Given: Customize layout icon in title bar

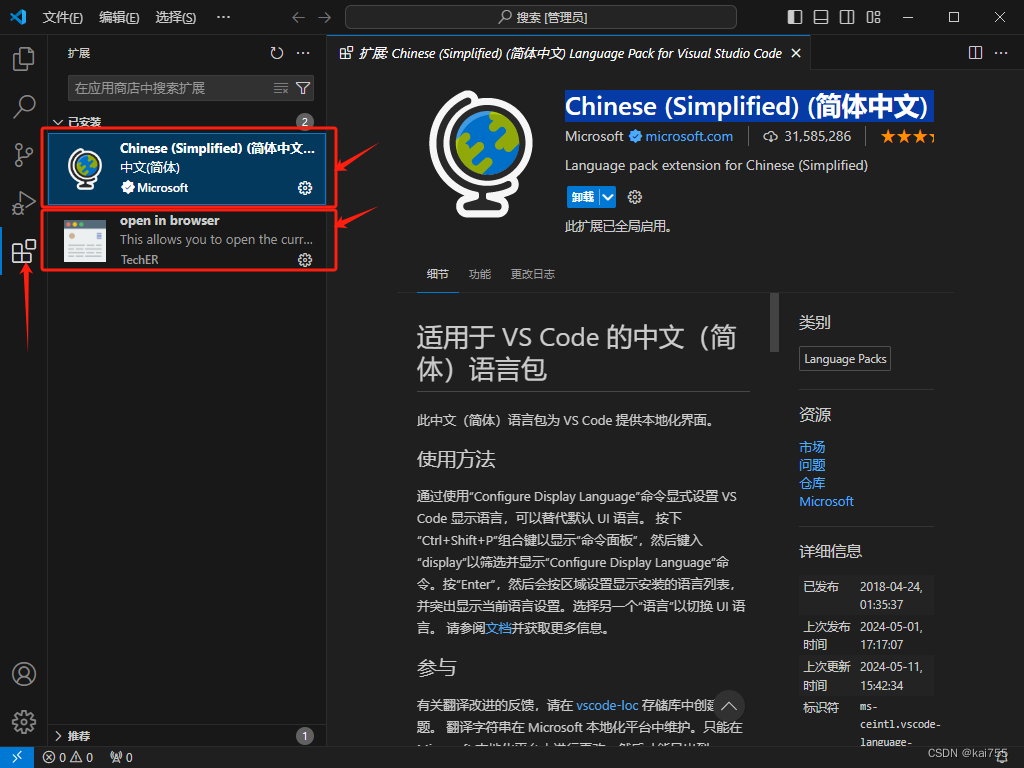Looking at the screenshot, I should coord(873,17).
